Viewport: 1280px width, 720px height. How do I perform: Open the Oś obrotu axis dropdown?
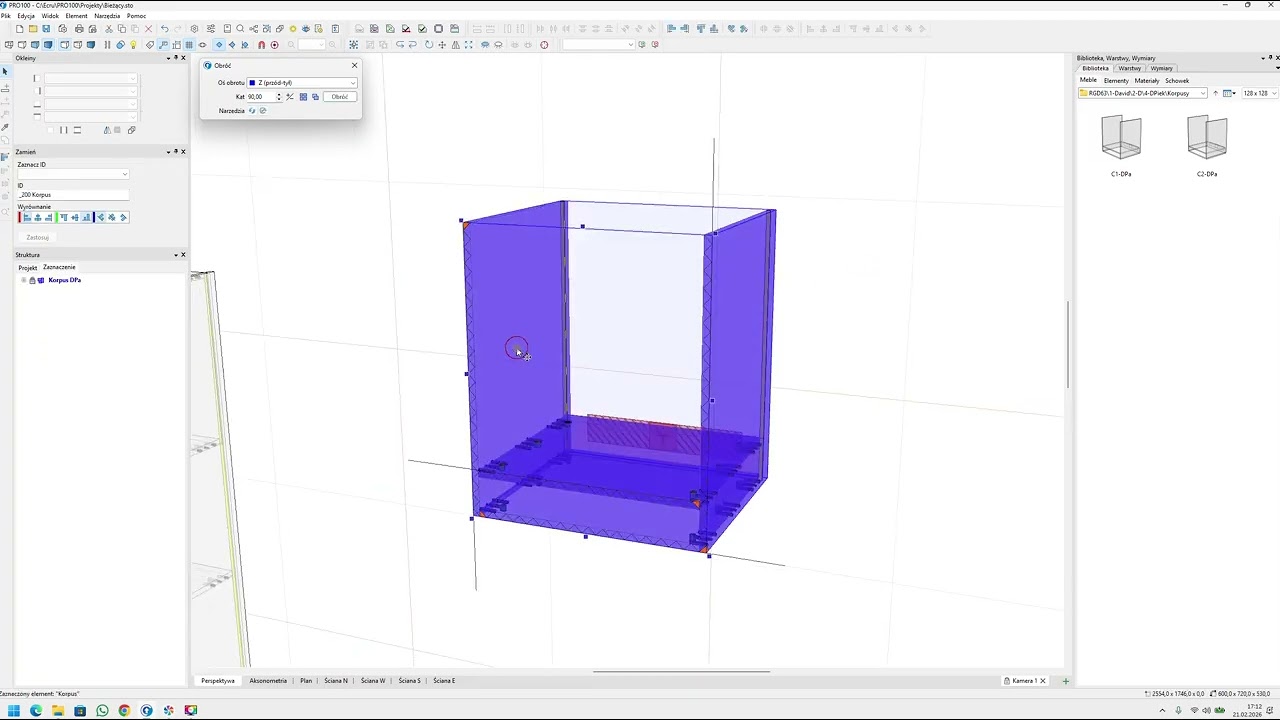pos(302,83)
